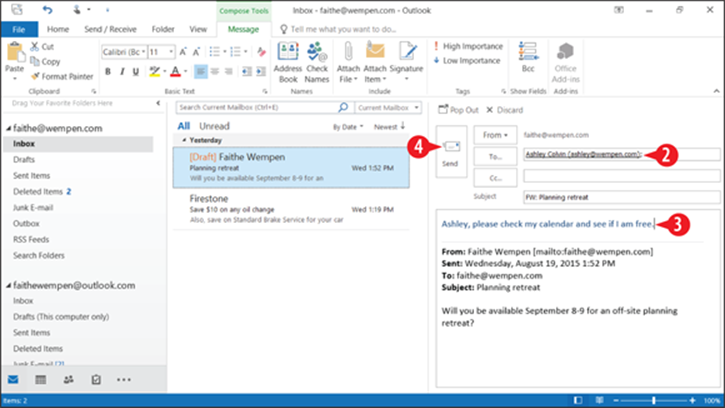Switch to Home tab
Screen dimensions: 725x408
(58, 29)
